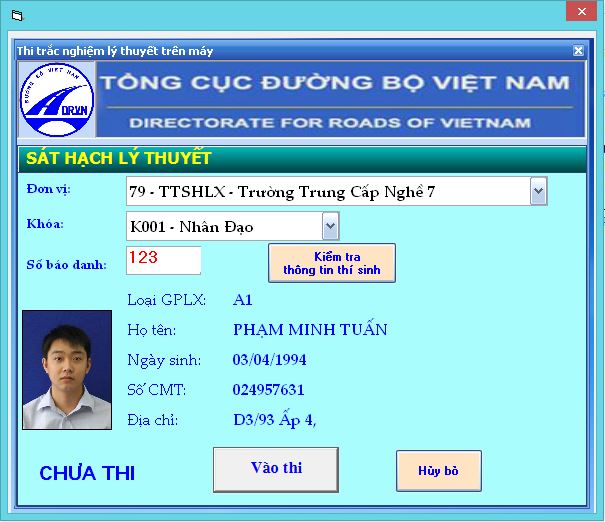Click the 'Số báo danh:' label
This screenshot has width=605, height=522.
coord(66,265)
